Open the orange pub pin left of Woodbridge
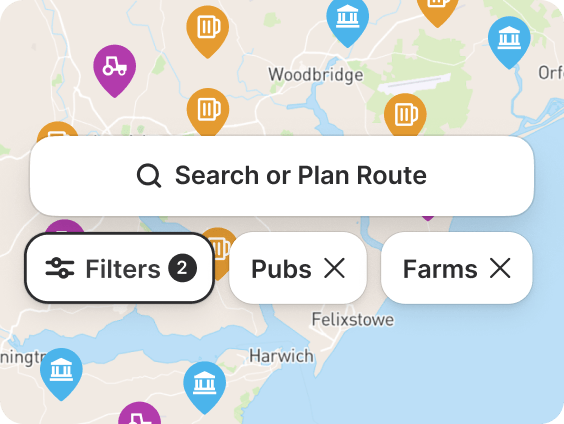This screenshot has width=564, height=424. coord(208,110)
